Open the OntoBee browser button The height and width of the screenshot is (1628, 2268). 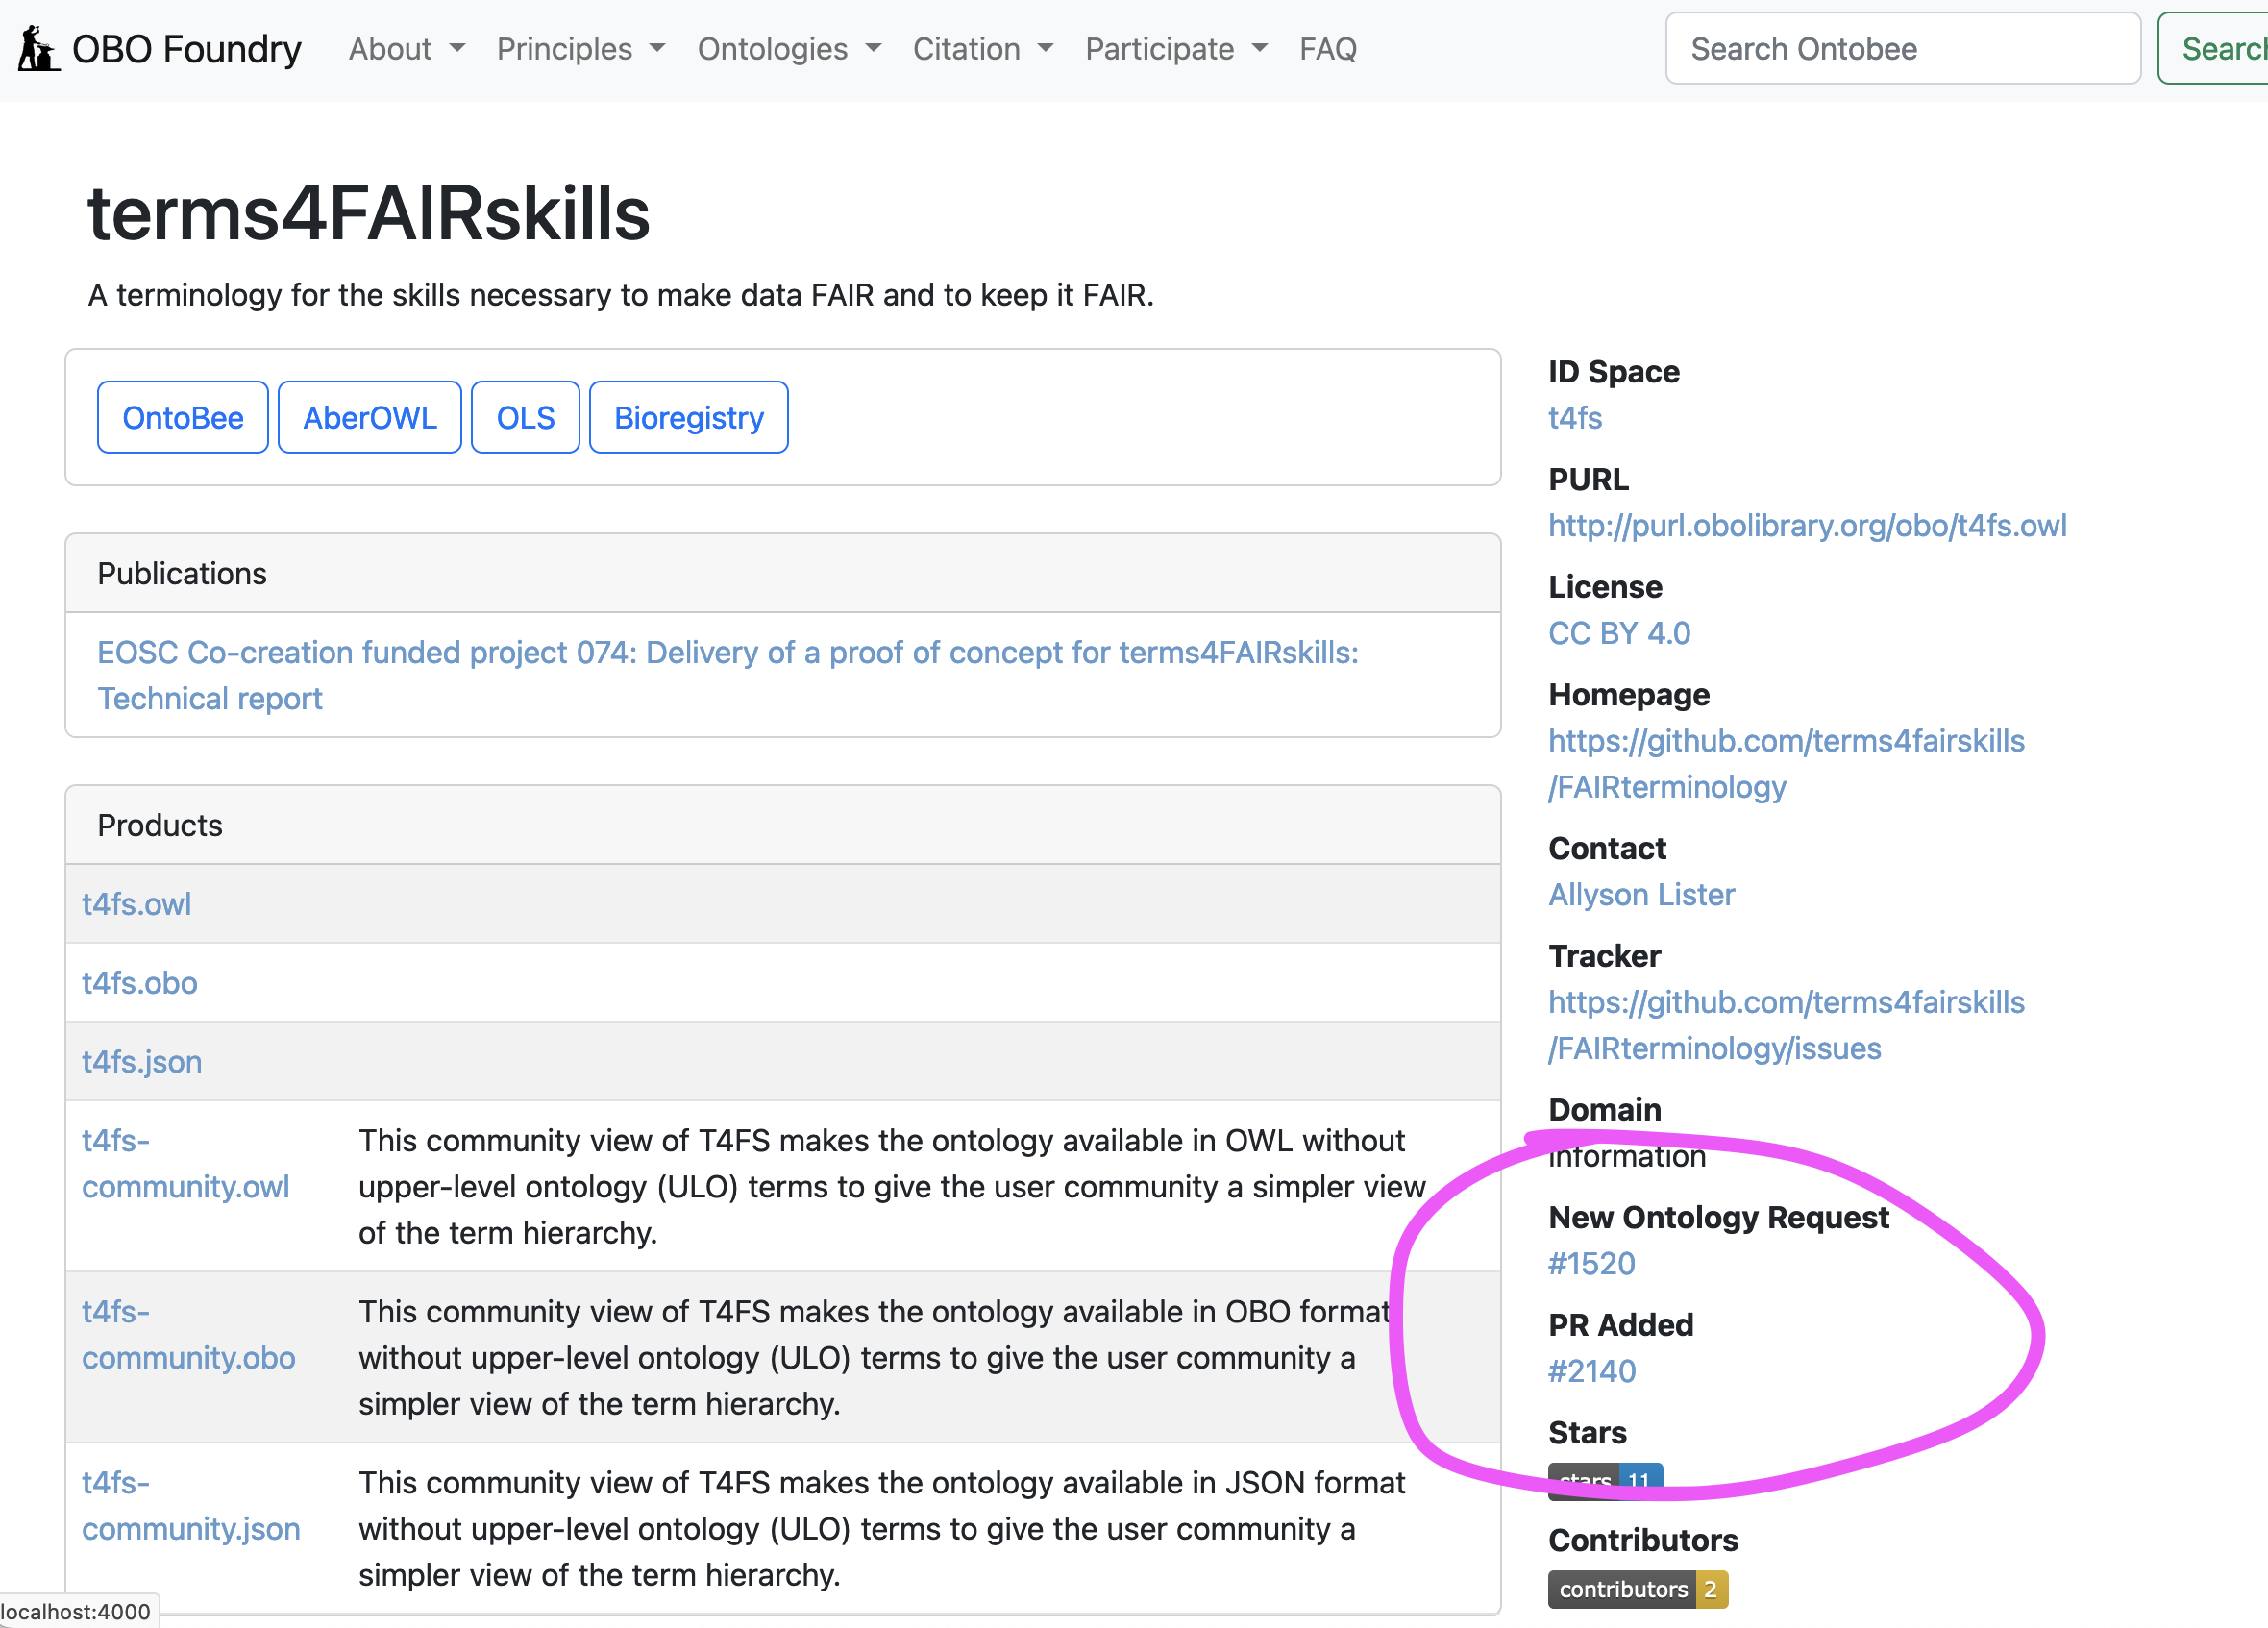click(183, 417)
